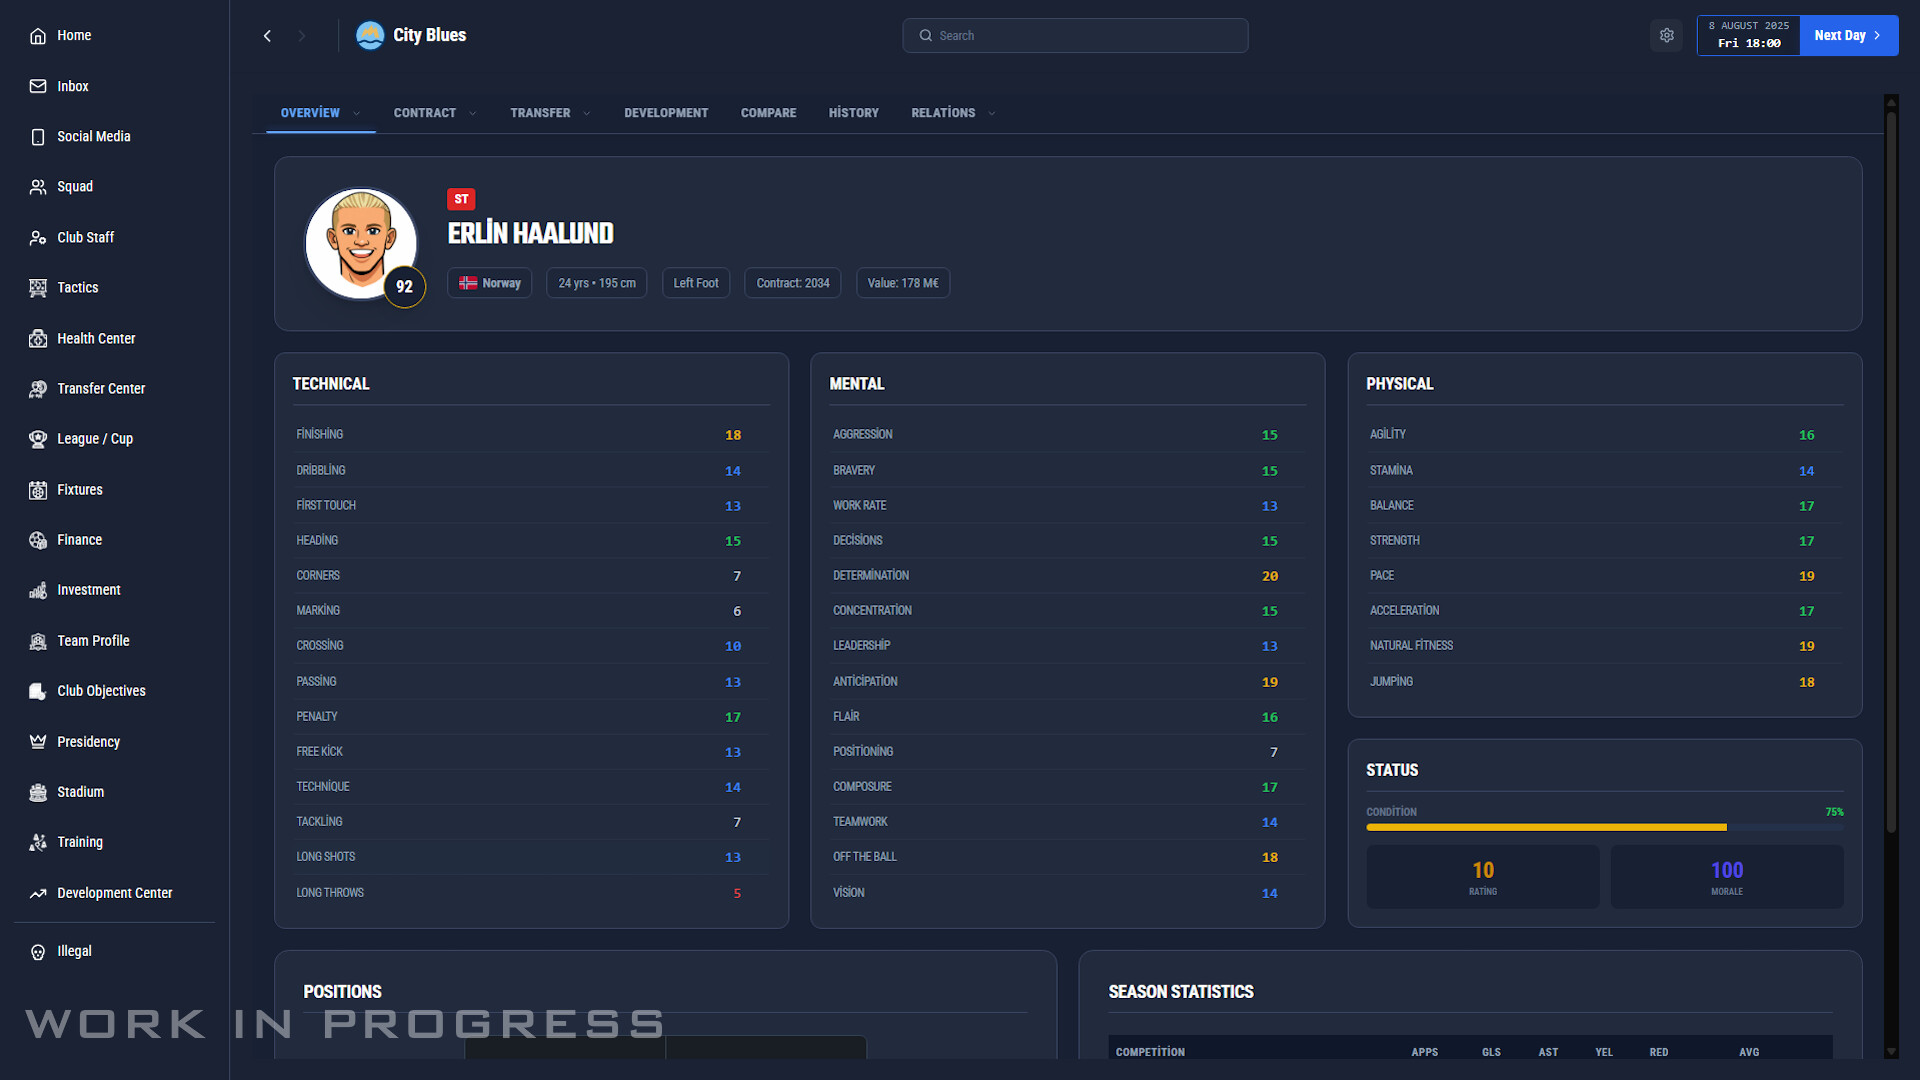This screenshot has height=1080, width=1920.
Task: View the Stadium screen
Action: (x=80, y=791)
